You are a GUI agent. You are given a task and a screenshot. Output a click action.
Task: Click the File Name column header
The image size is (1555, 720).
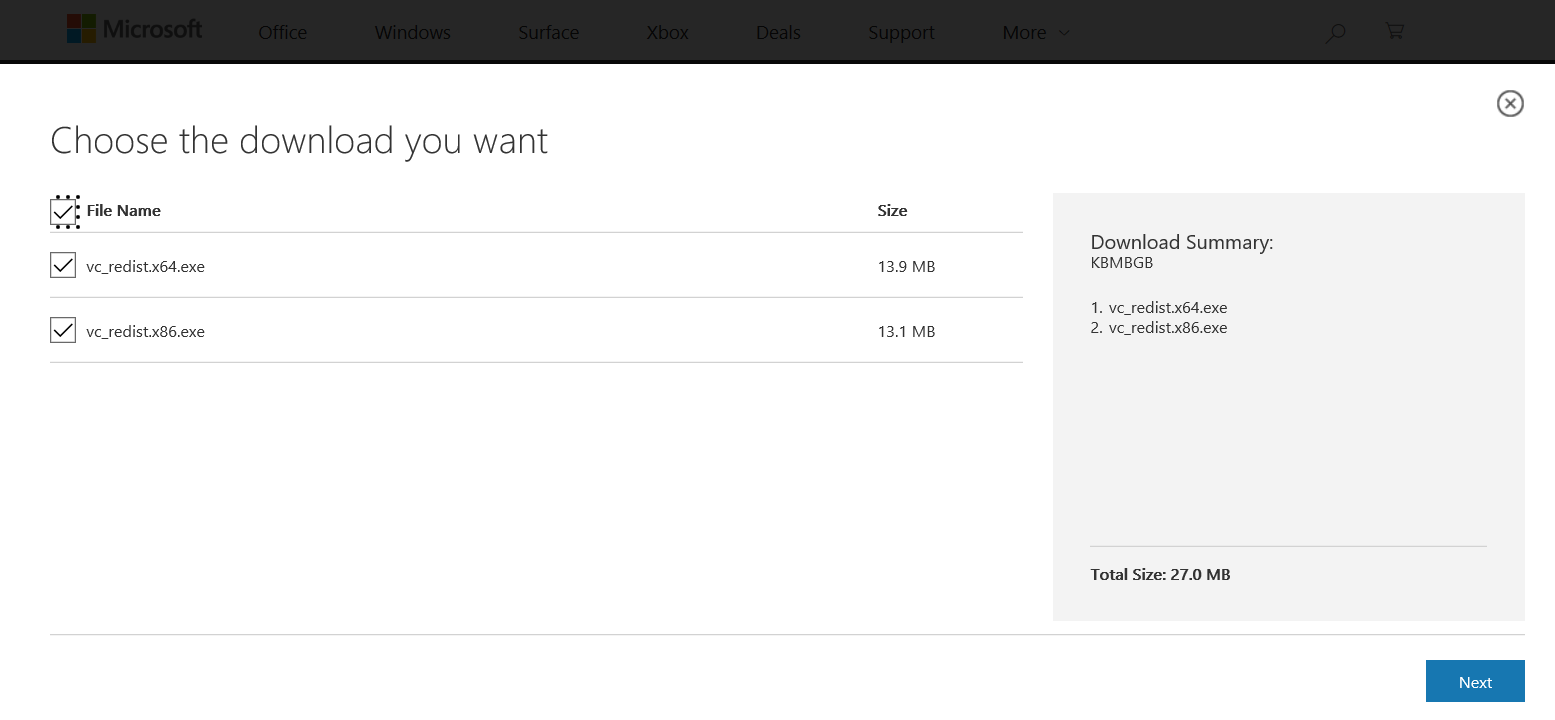pos(124,211)
